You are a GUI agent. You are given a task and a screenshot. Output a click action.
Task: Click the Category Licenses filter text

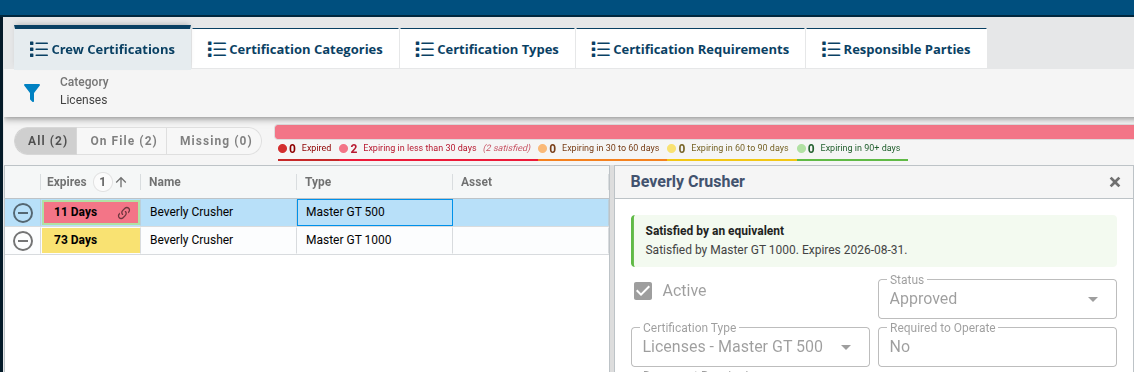tap(84, 91)
